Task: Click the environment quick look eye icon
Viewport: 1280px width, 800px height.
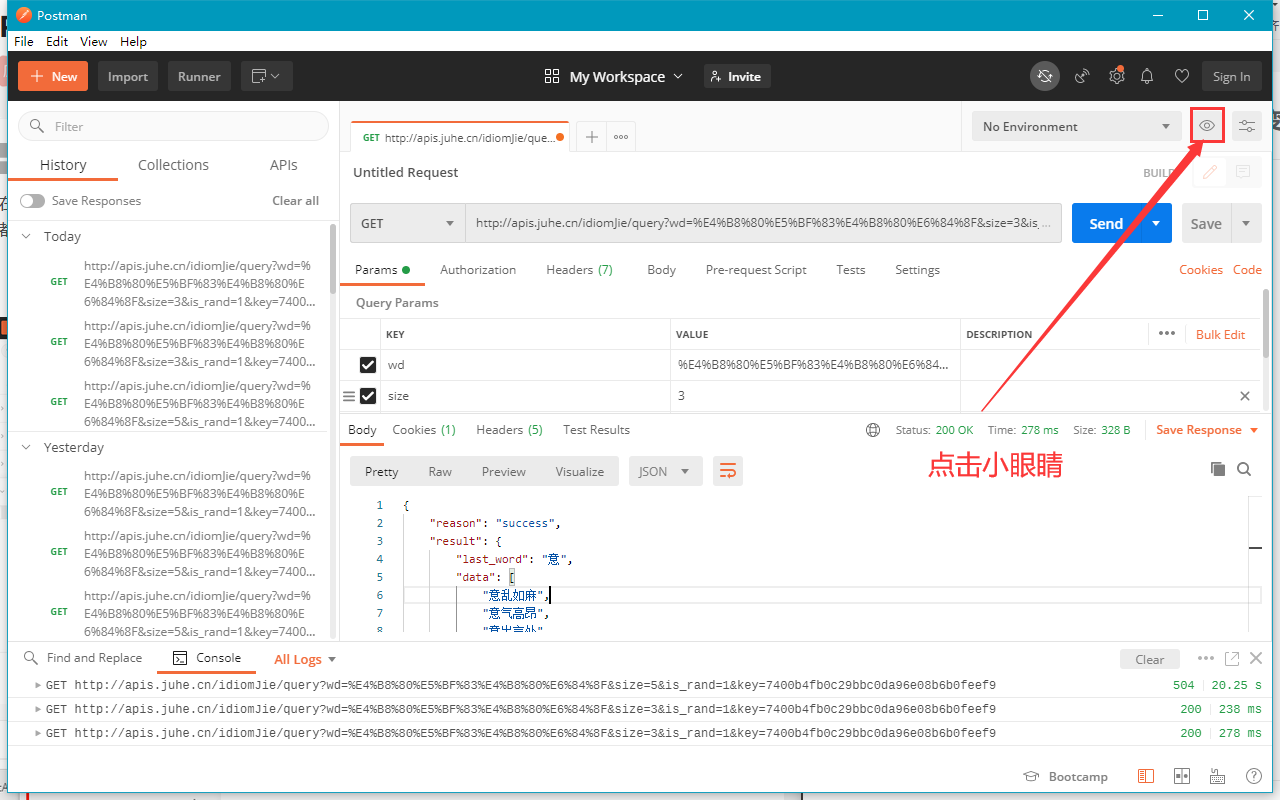Action: (1207, 126)
